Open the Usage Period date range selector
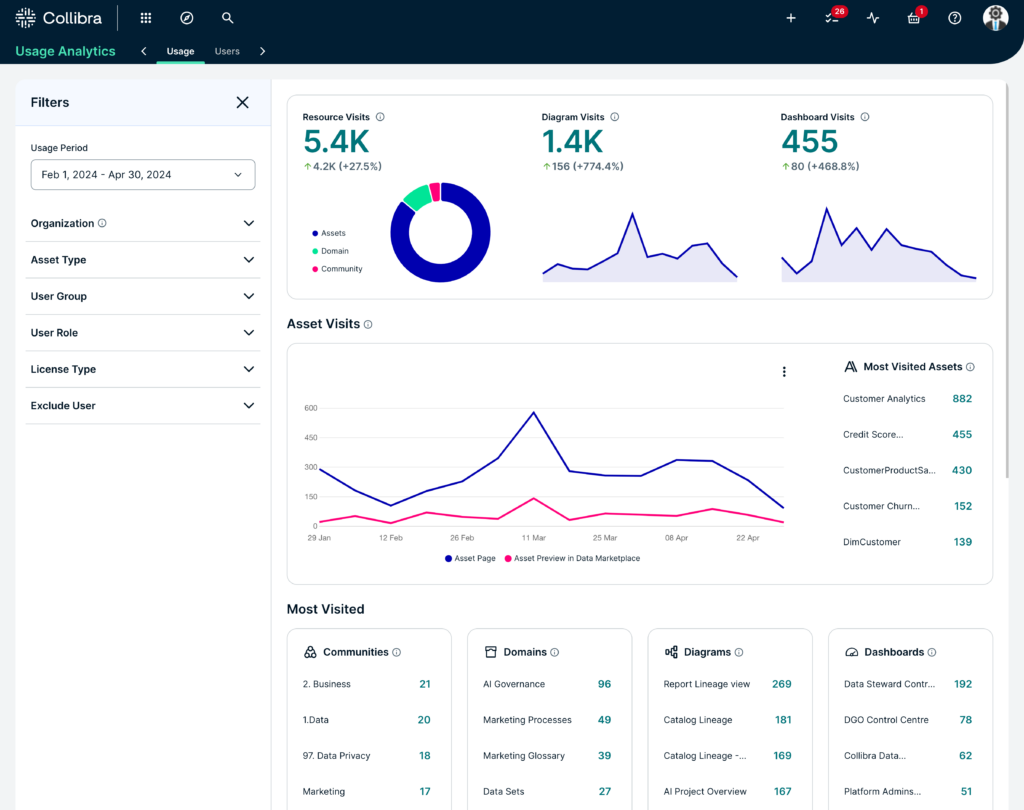Viewport: 1024px width, 810px height. pyautogui.click(x=142, y=174)
